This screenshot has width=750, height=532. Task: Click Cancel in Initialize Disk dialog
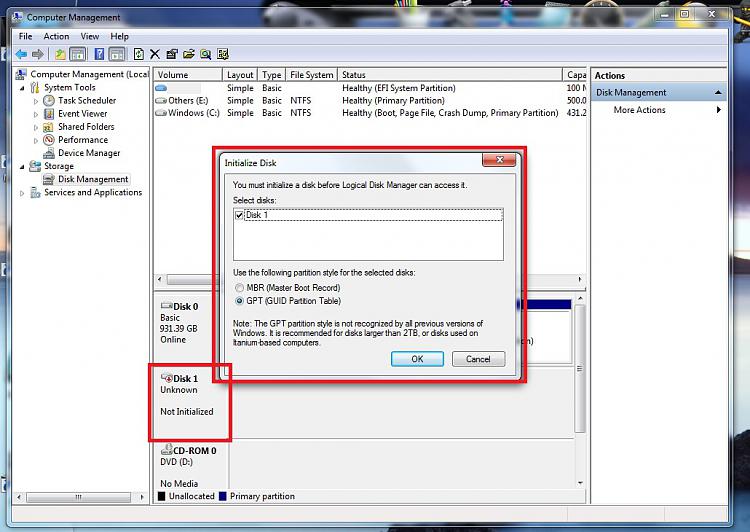pos(478,359)
